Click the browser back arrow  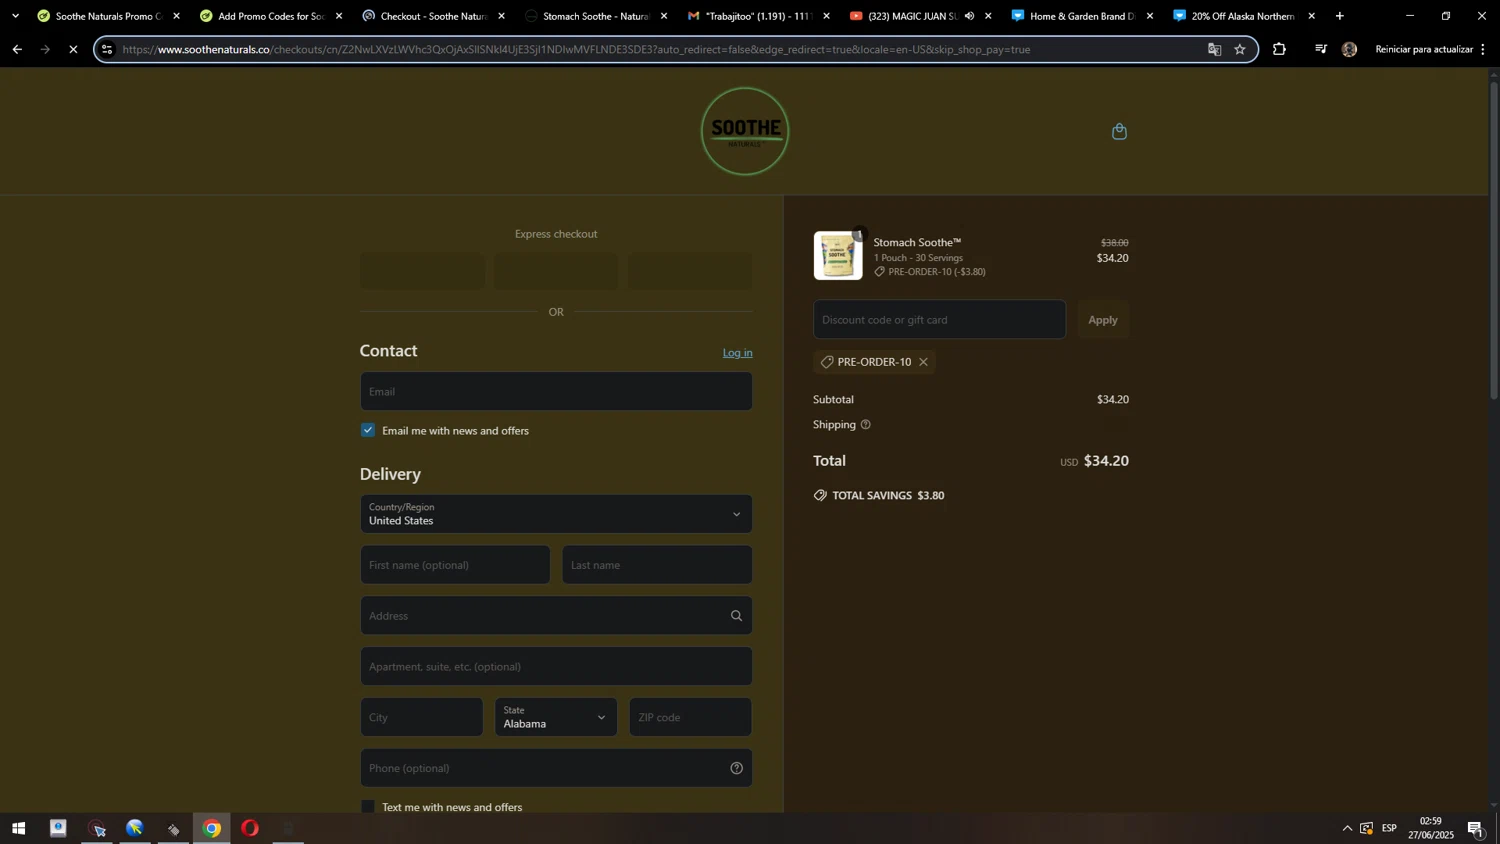pos(17,49)
